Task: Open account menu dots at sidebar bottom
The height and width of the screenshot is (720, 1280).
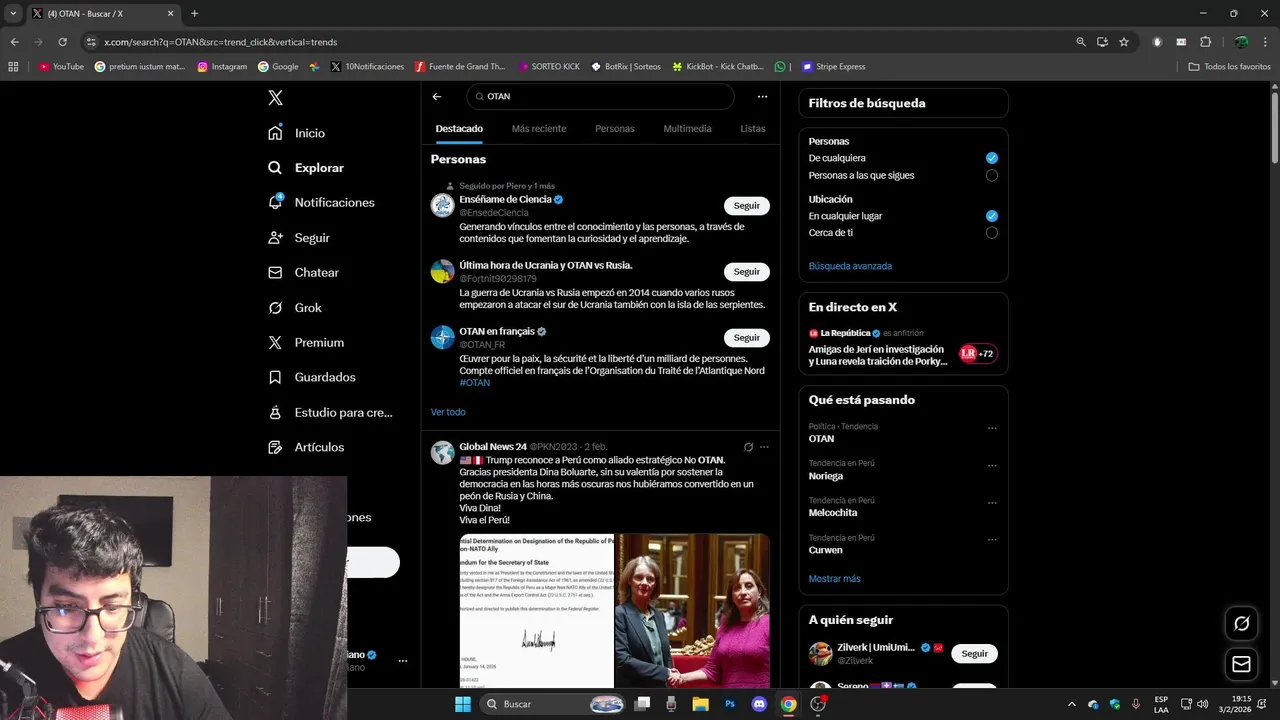Action: [403, 661]
